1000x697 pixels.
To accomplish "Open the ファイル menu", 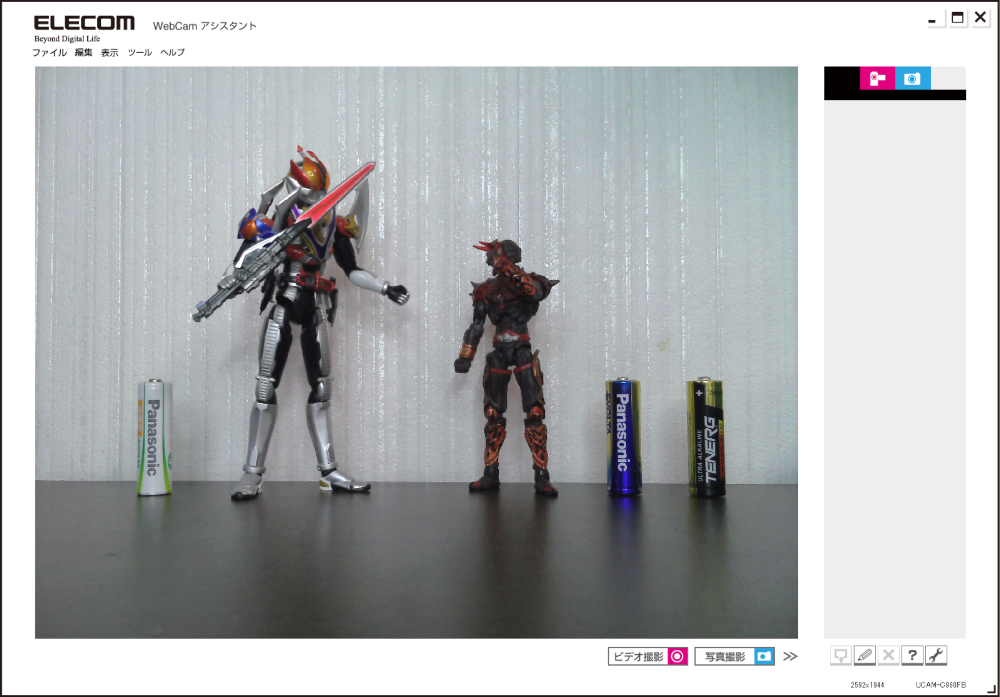I will [50, 52].
